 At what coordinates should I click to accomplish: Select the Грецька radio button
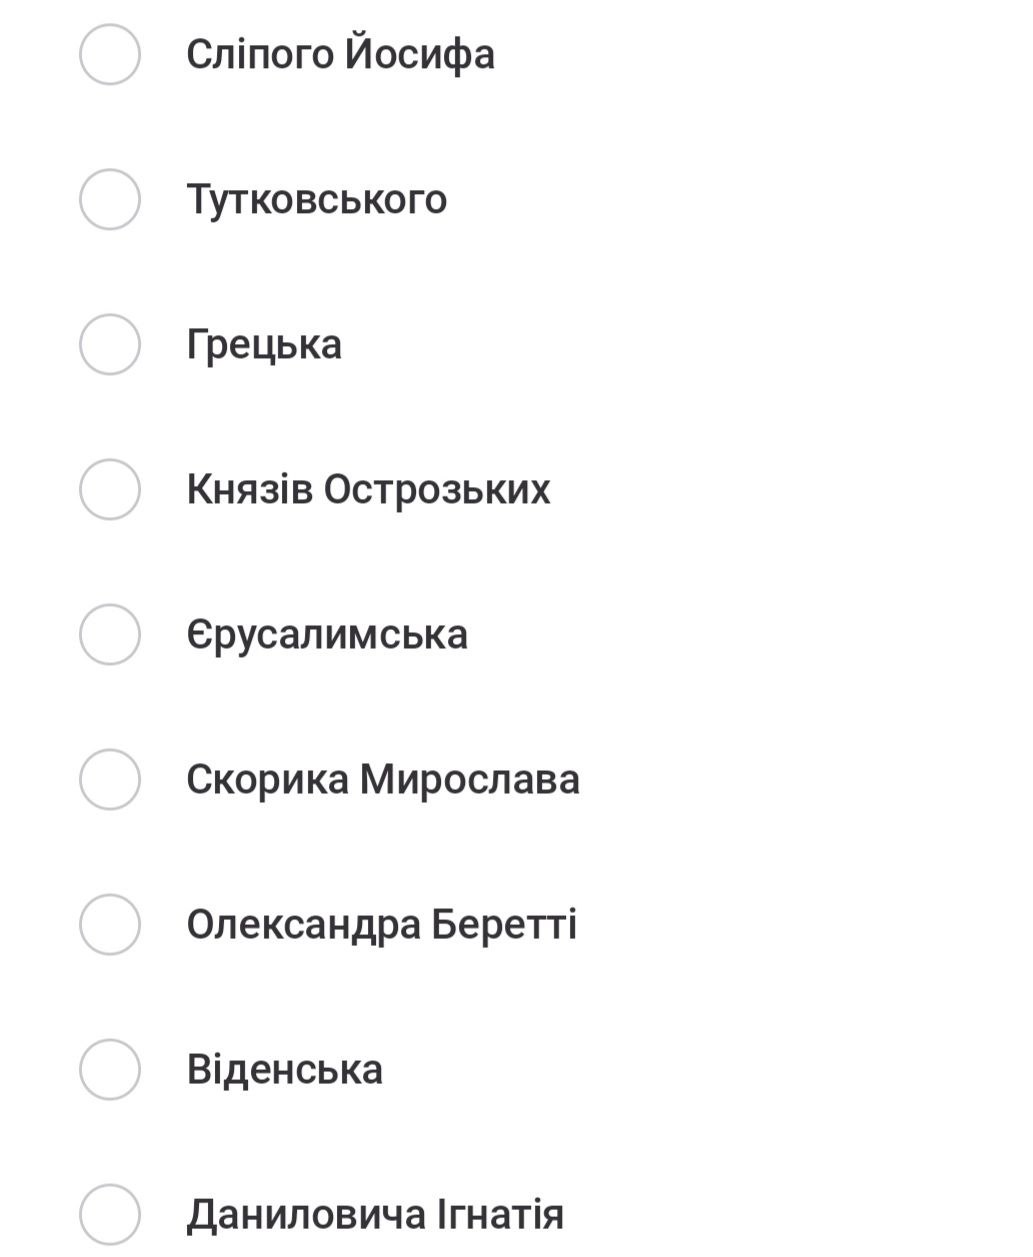[109, 345]
